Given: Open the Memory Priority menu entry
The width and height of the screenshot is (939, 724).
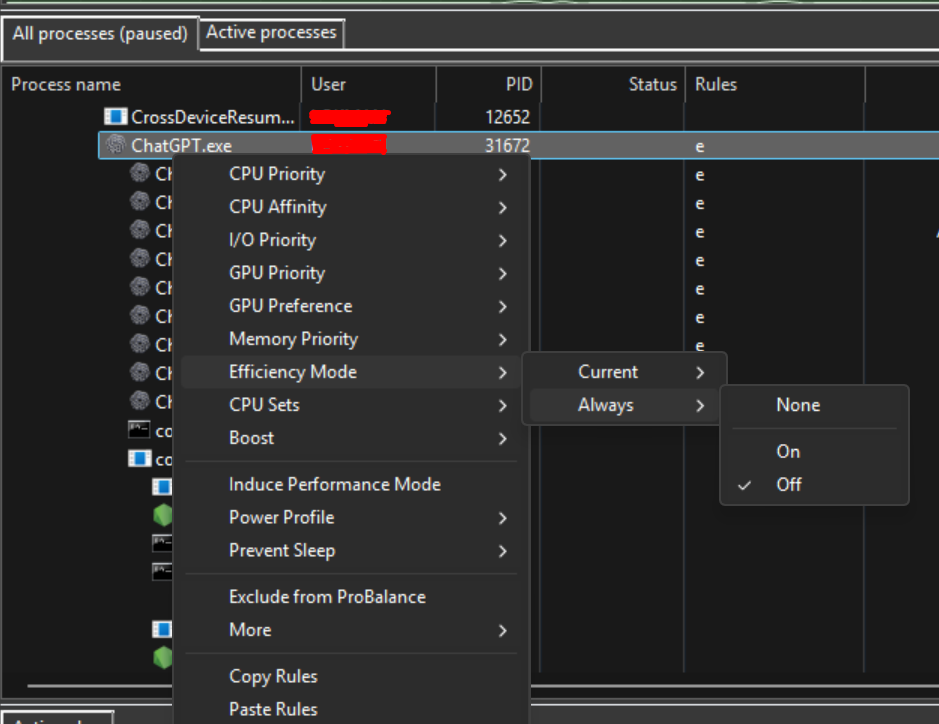Looking at the screenshot, I should coord(351,339).
